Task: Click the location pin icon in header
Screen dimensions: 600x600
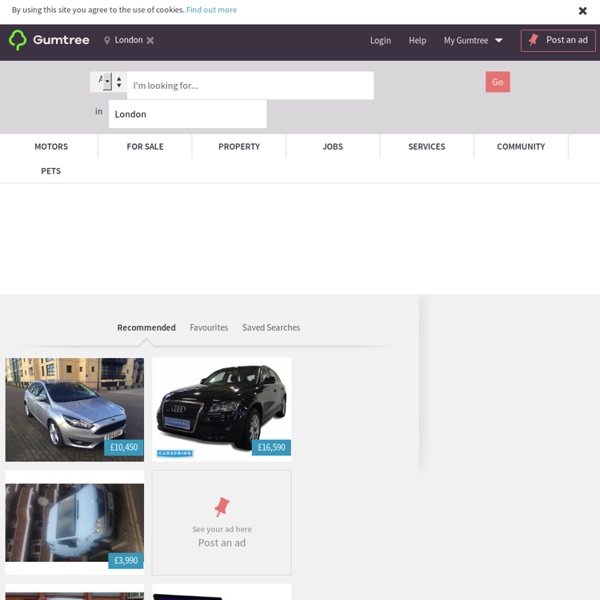Action: (x=107, y=40)
